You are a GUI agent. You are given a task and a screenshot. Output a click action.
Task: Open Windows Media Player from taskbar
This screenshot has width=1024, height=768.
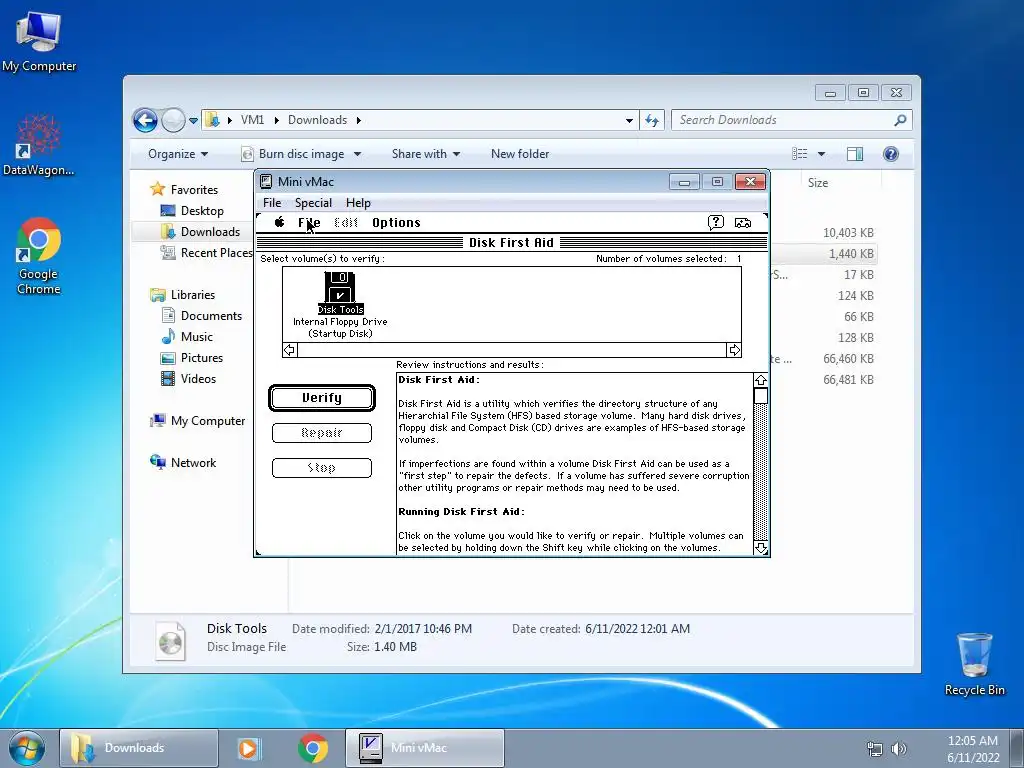tap(249, 748)
